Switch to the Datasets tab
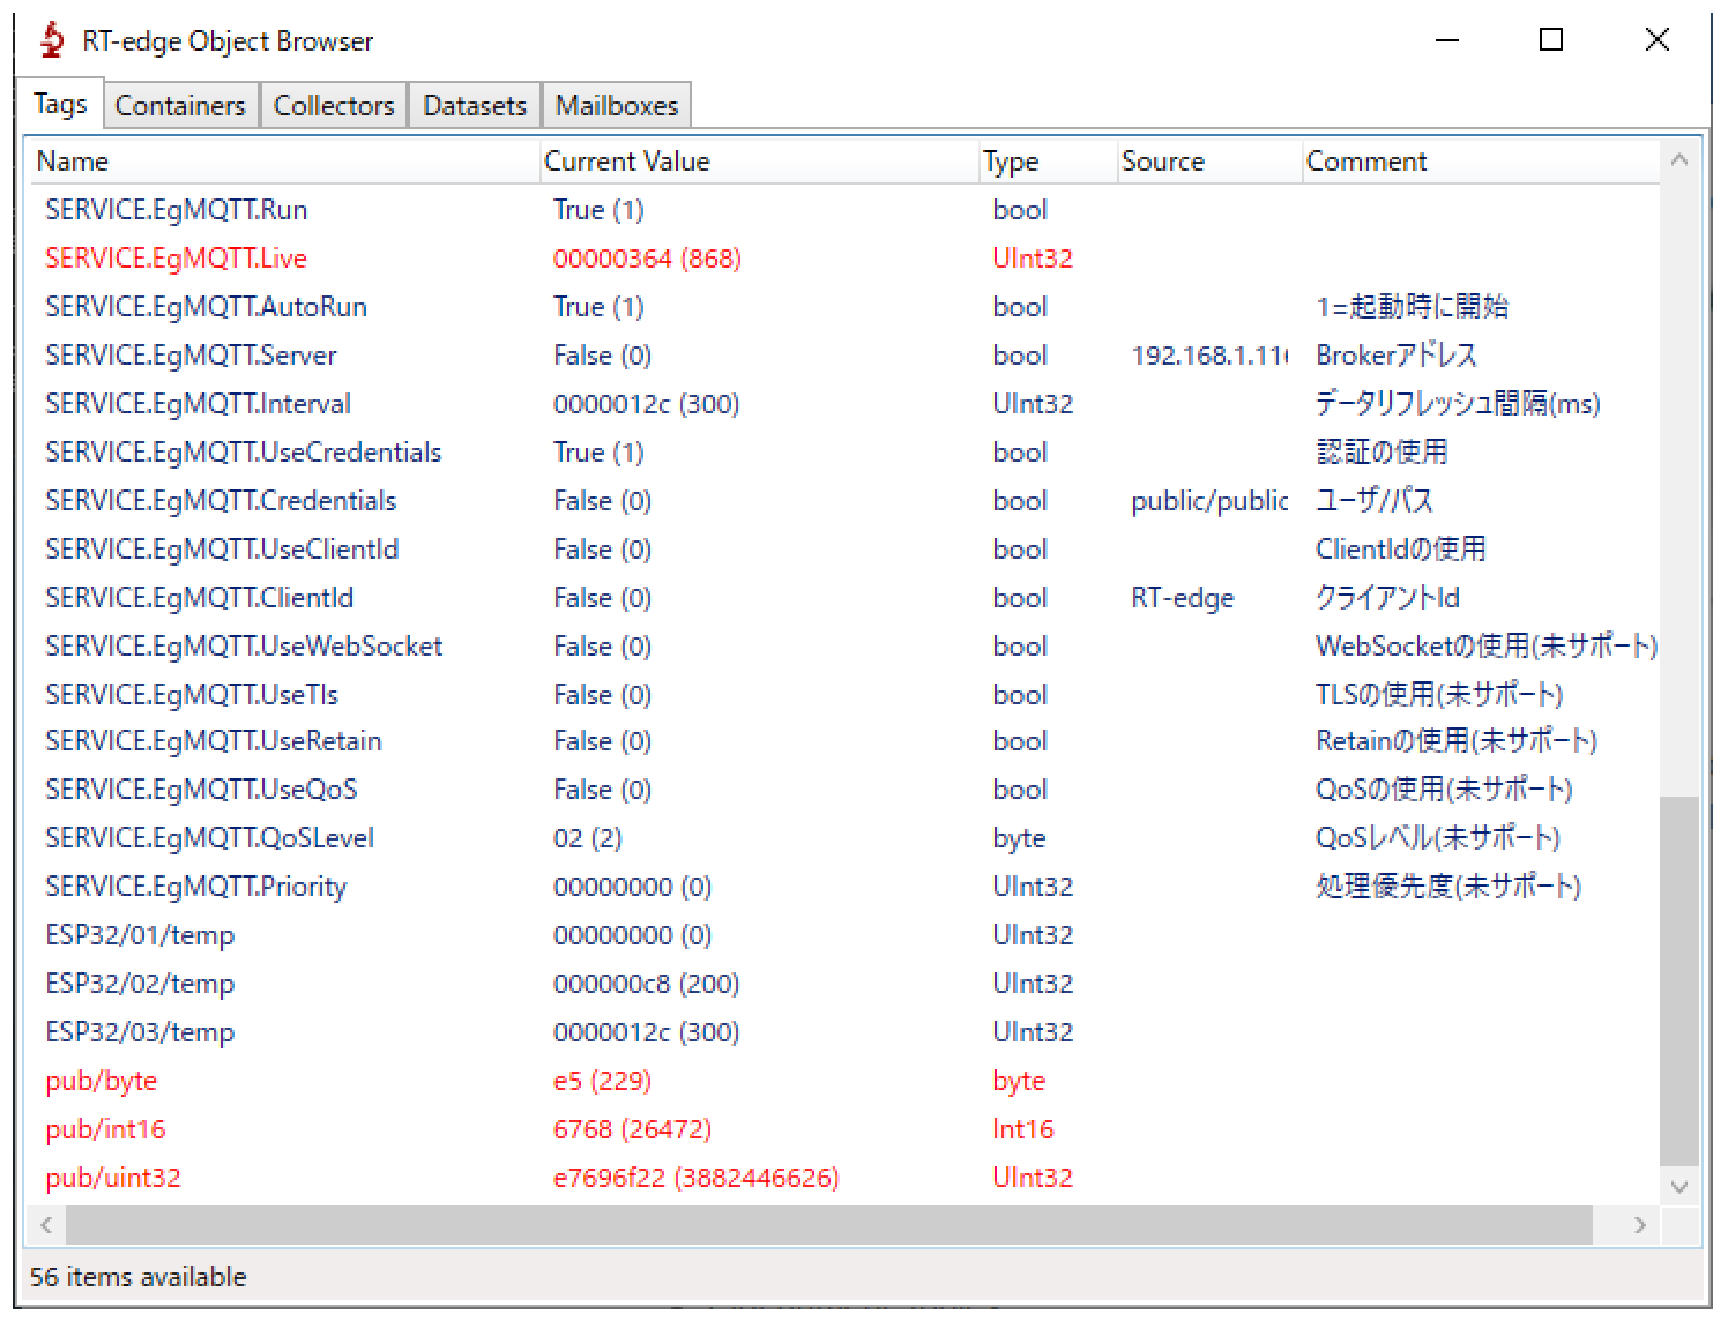Image resolution: width=1726 pixels, height=1324 pixels. point(475,105)
